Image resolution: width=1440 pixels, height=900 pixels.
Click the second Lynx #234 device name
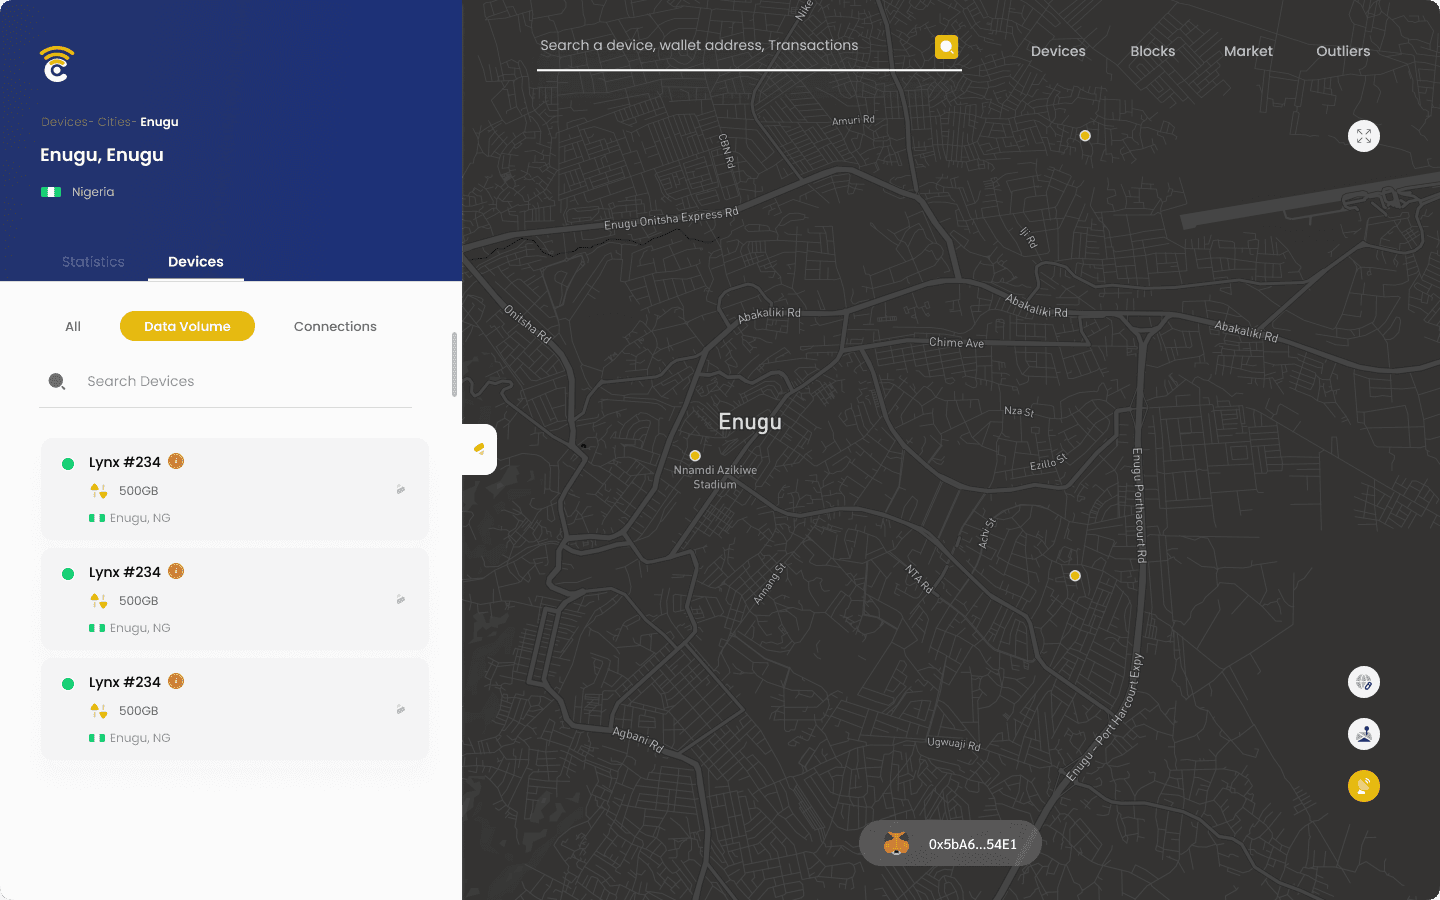click(x=125, y=572)
